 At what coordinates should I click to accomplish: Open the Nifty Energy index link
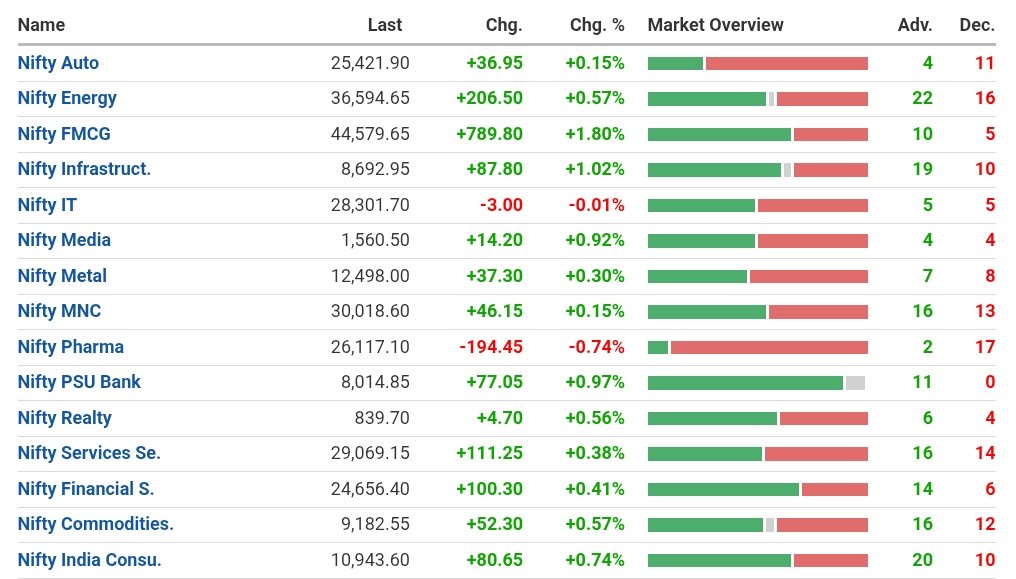coord(67,98)
